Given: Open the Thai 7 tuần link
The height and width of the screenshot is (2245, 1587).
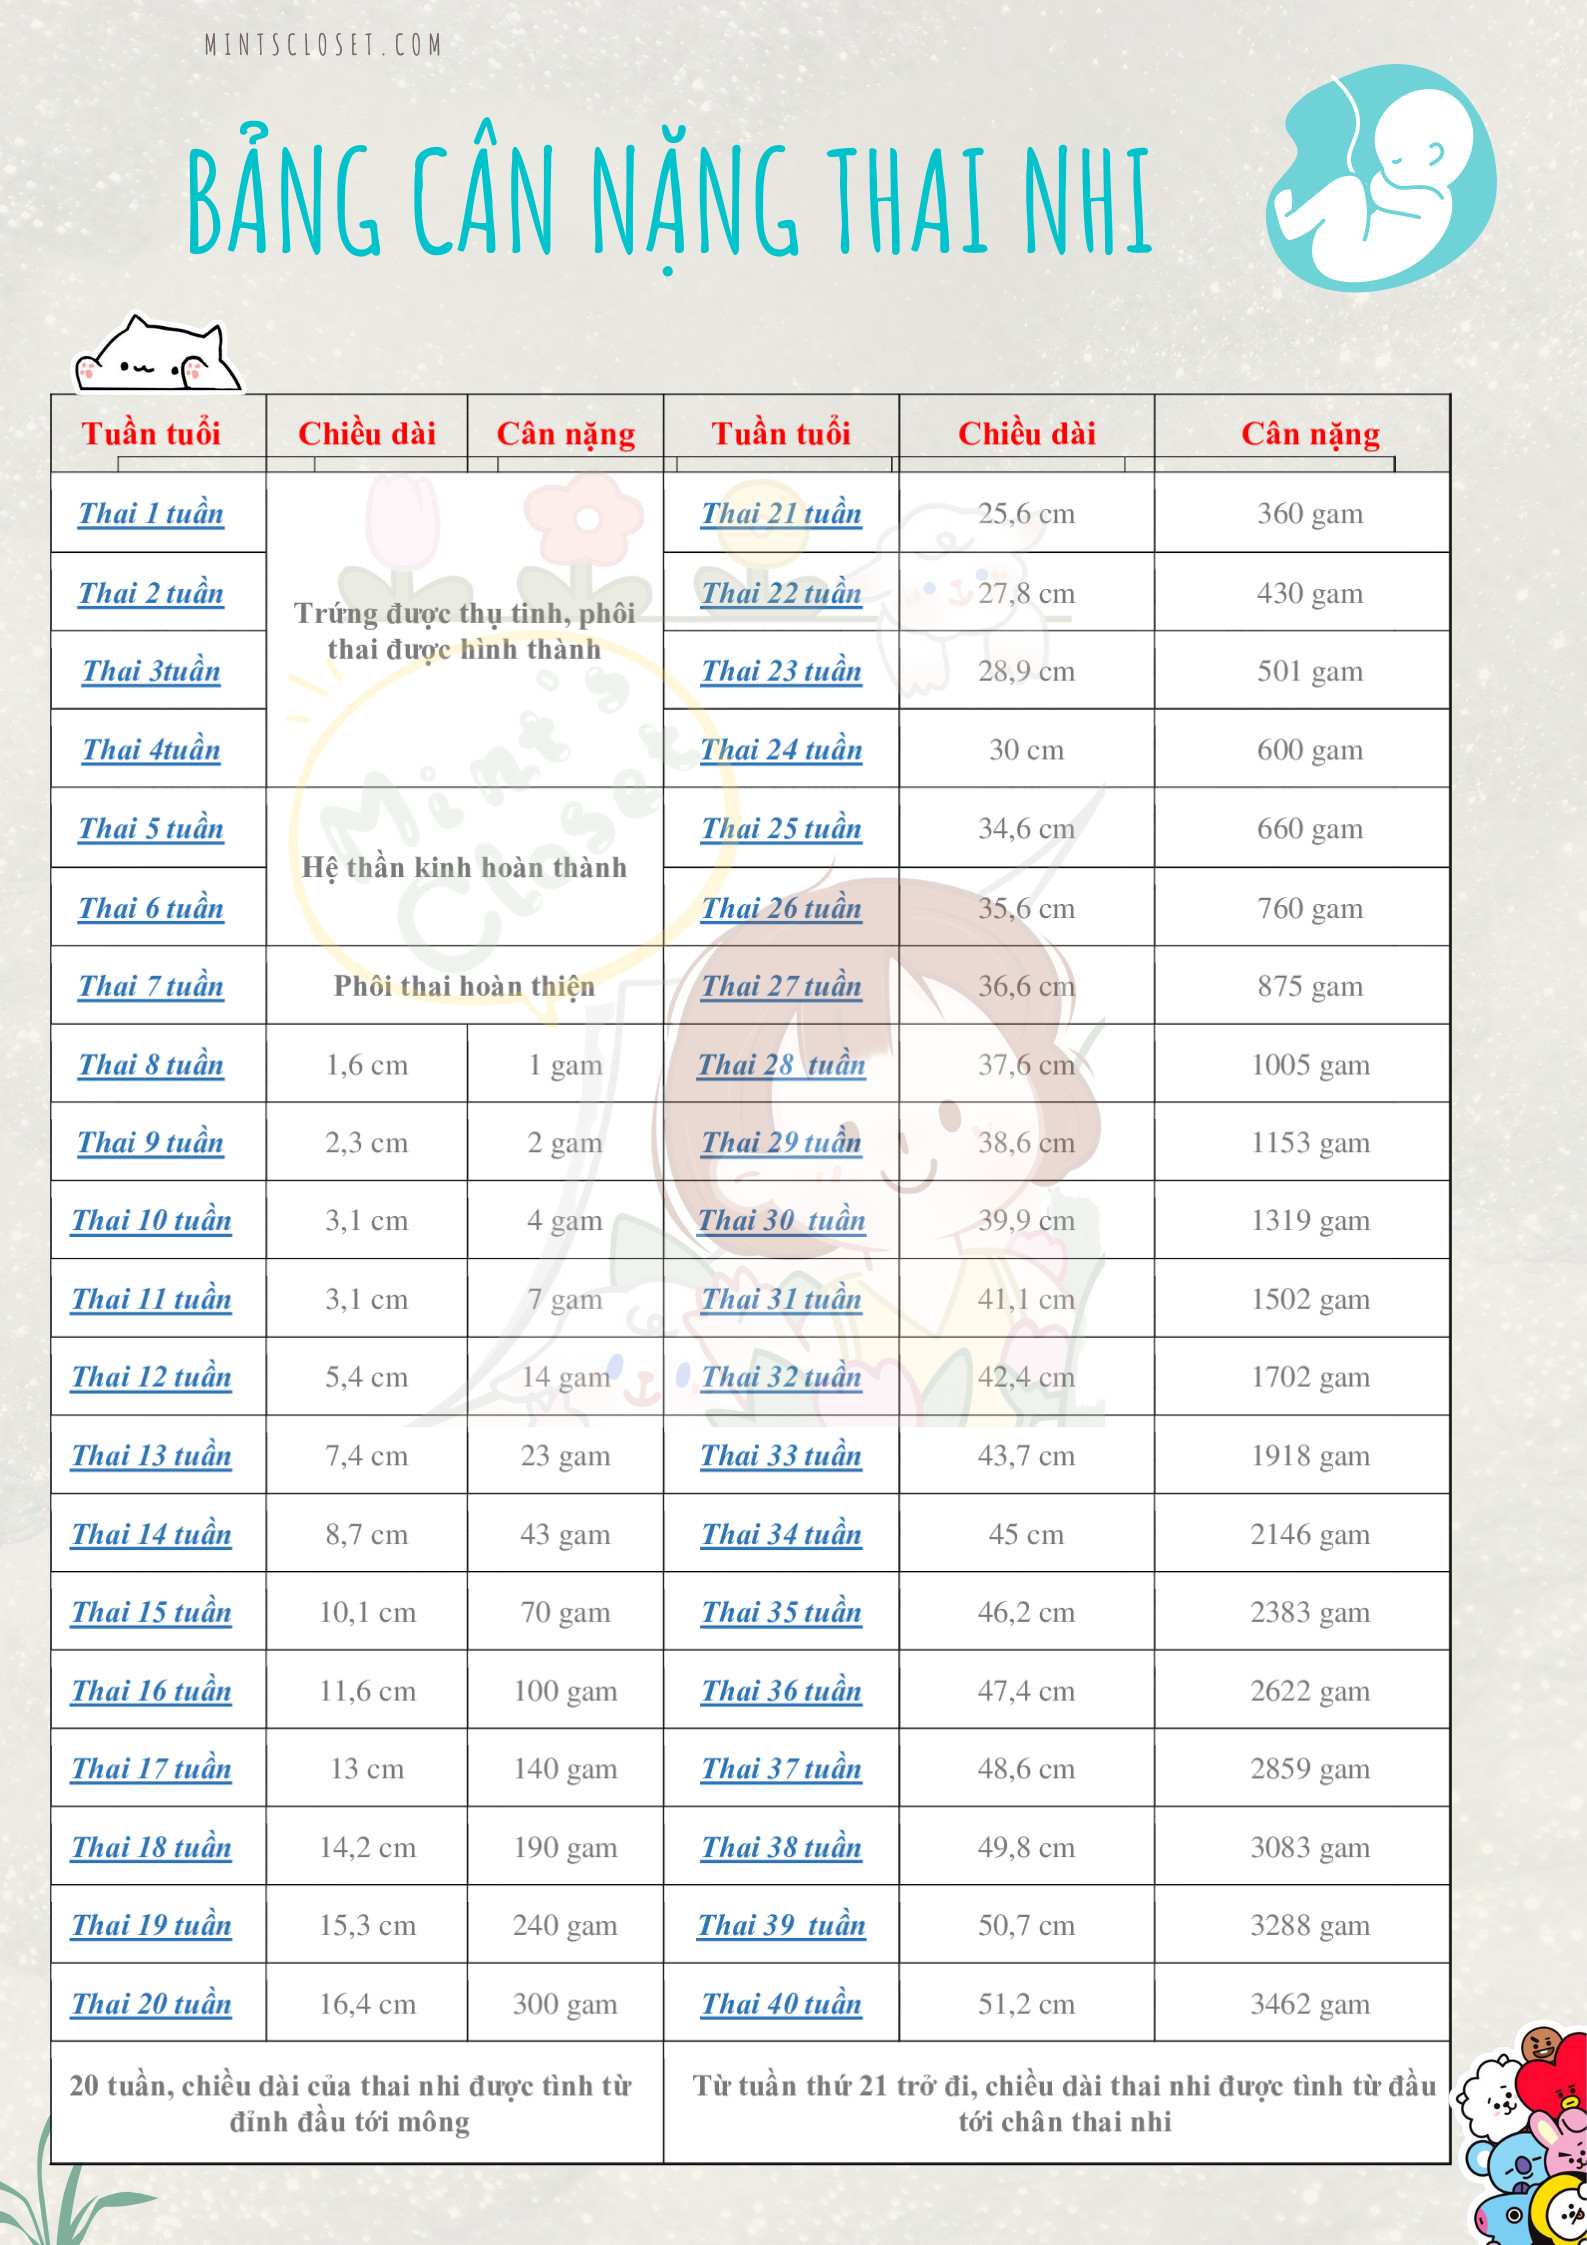Looking at the screenshot, I should 151,986.
